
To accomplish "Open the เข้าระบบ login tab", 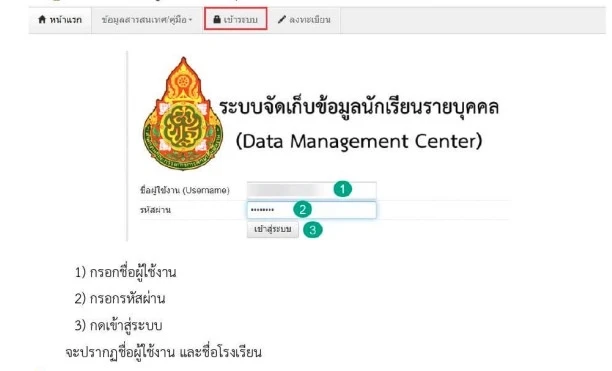I will (x=235, y=19).
